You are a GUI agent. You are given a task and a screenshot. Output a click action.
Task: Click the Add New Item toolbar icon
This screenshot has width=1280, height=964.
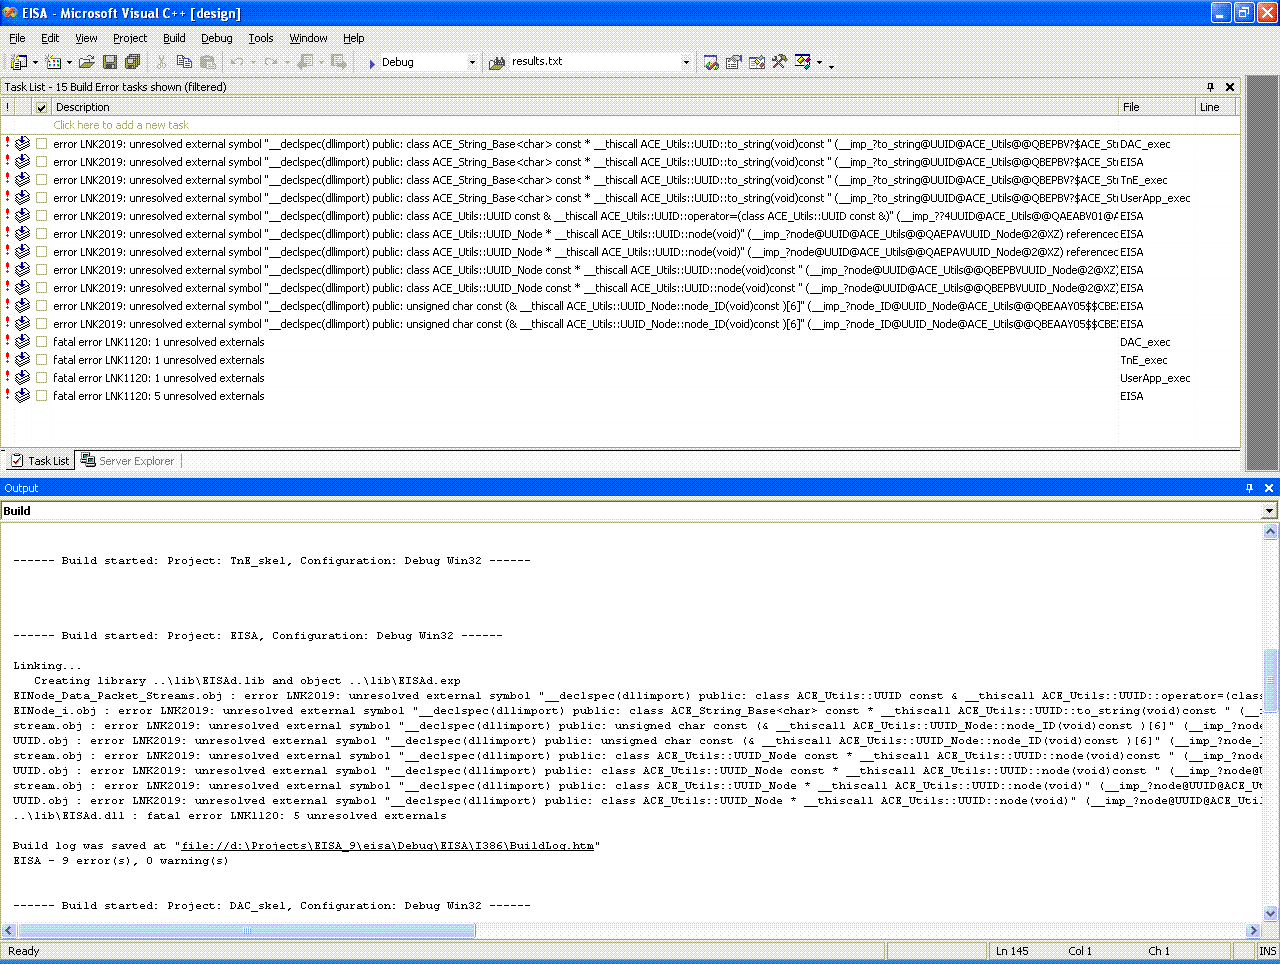[53, 62]
